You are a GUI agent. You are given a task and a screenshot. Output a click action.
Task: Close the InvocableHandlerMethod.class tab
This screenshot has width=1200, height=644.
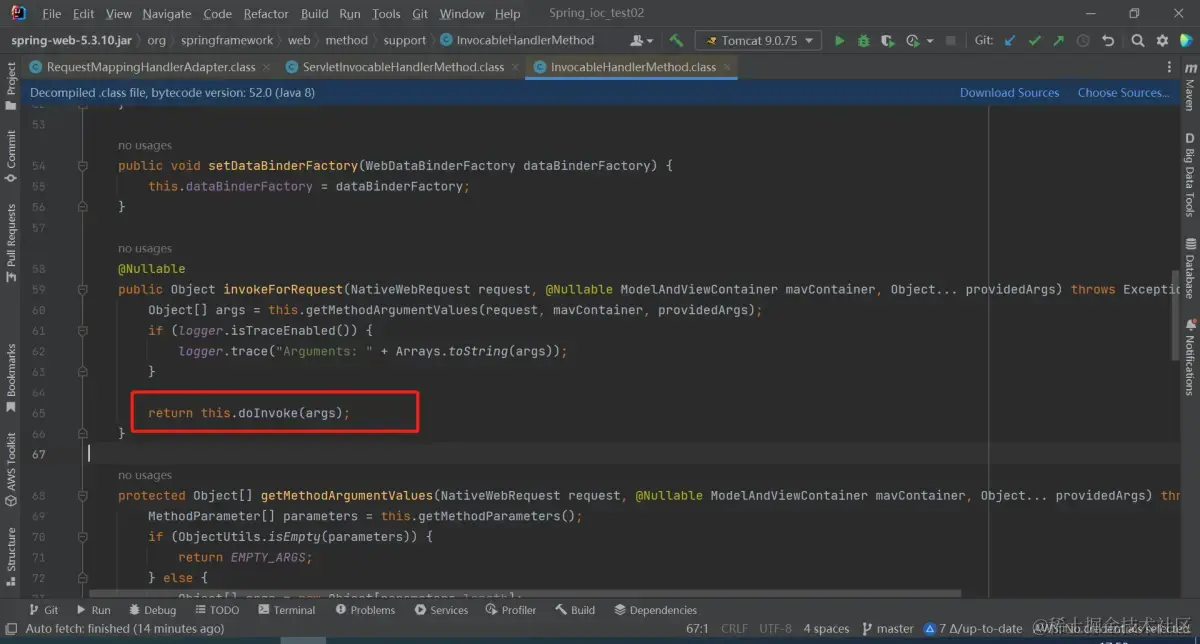click(x=728, y=67)
